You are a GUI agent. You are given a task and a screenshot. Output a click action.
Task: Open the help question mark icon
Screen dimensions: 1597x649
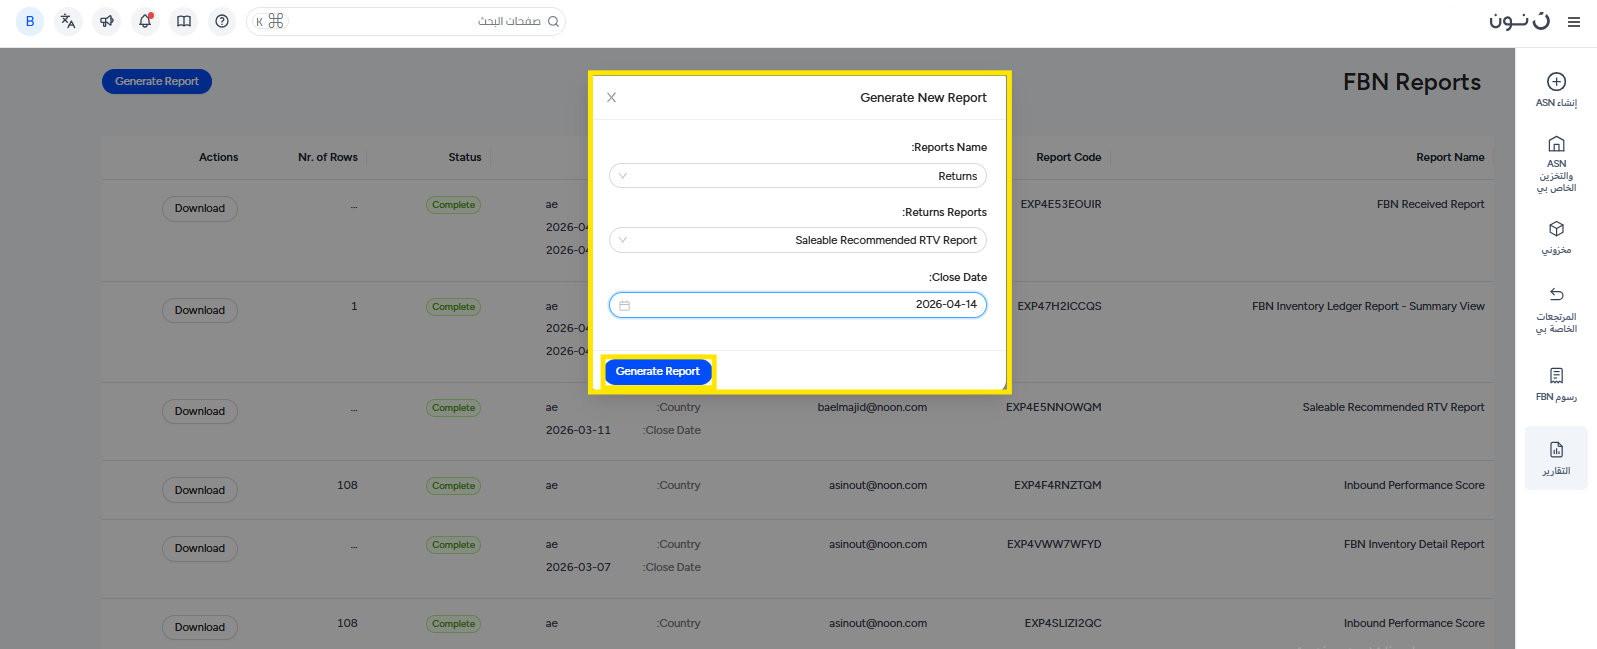(222, 21)
